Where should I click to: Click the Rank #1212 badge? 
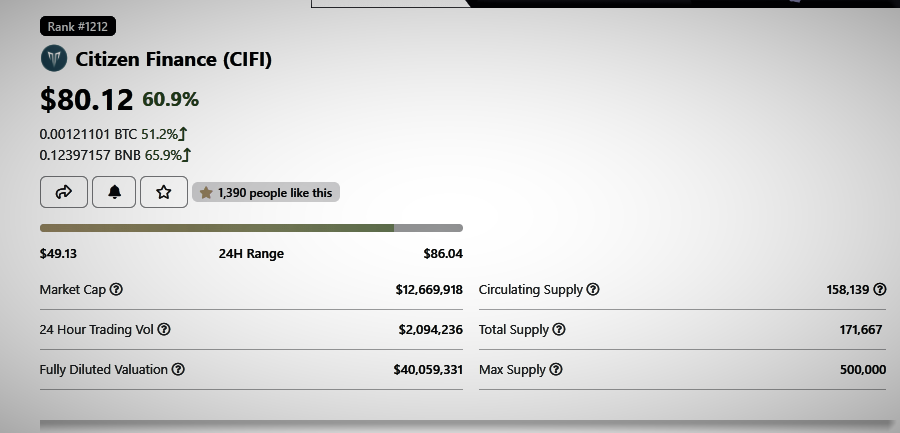click(x=77, y=26)
